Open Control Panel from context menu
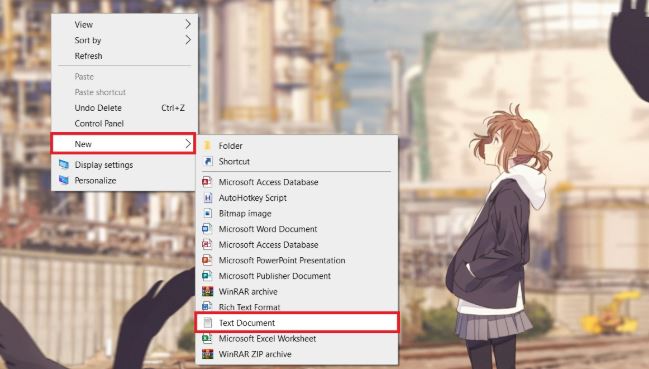 coord(124,124)
